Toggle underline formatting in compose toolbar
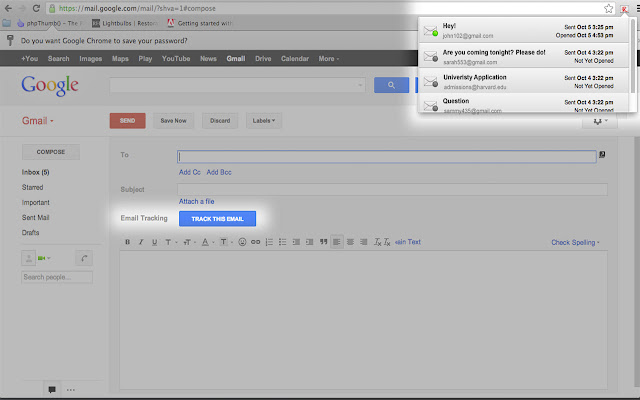Screen dimensions: 640x400 154,242
